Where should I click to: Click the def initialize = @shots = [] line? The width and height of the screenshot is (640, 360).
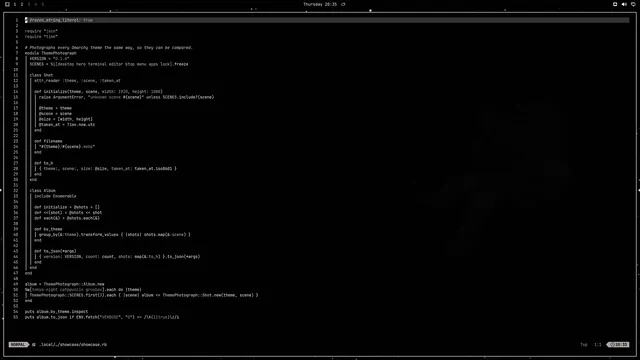coord(67,207)
